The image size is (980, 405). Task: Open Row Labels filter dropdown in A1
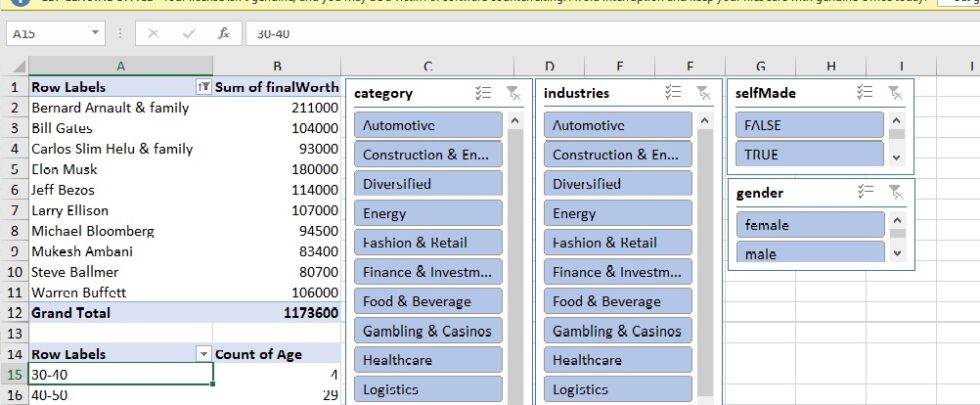point(204,87)
